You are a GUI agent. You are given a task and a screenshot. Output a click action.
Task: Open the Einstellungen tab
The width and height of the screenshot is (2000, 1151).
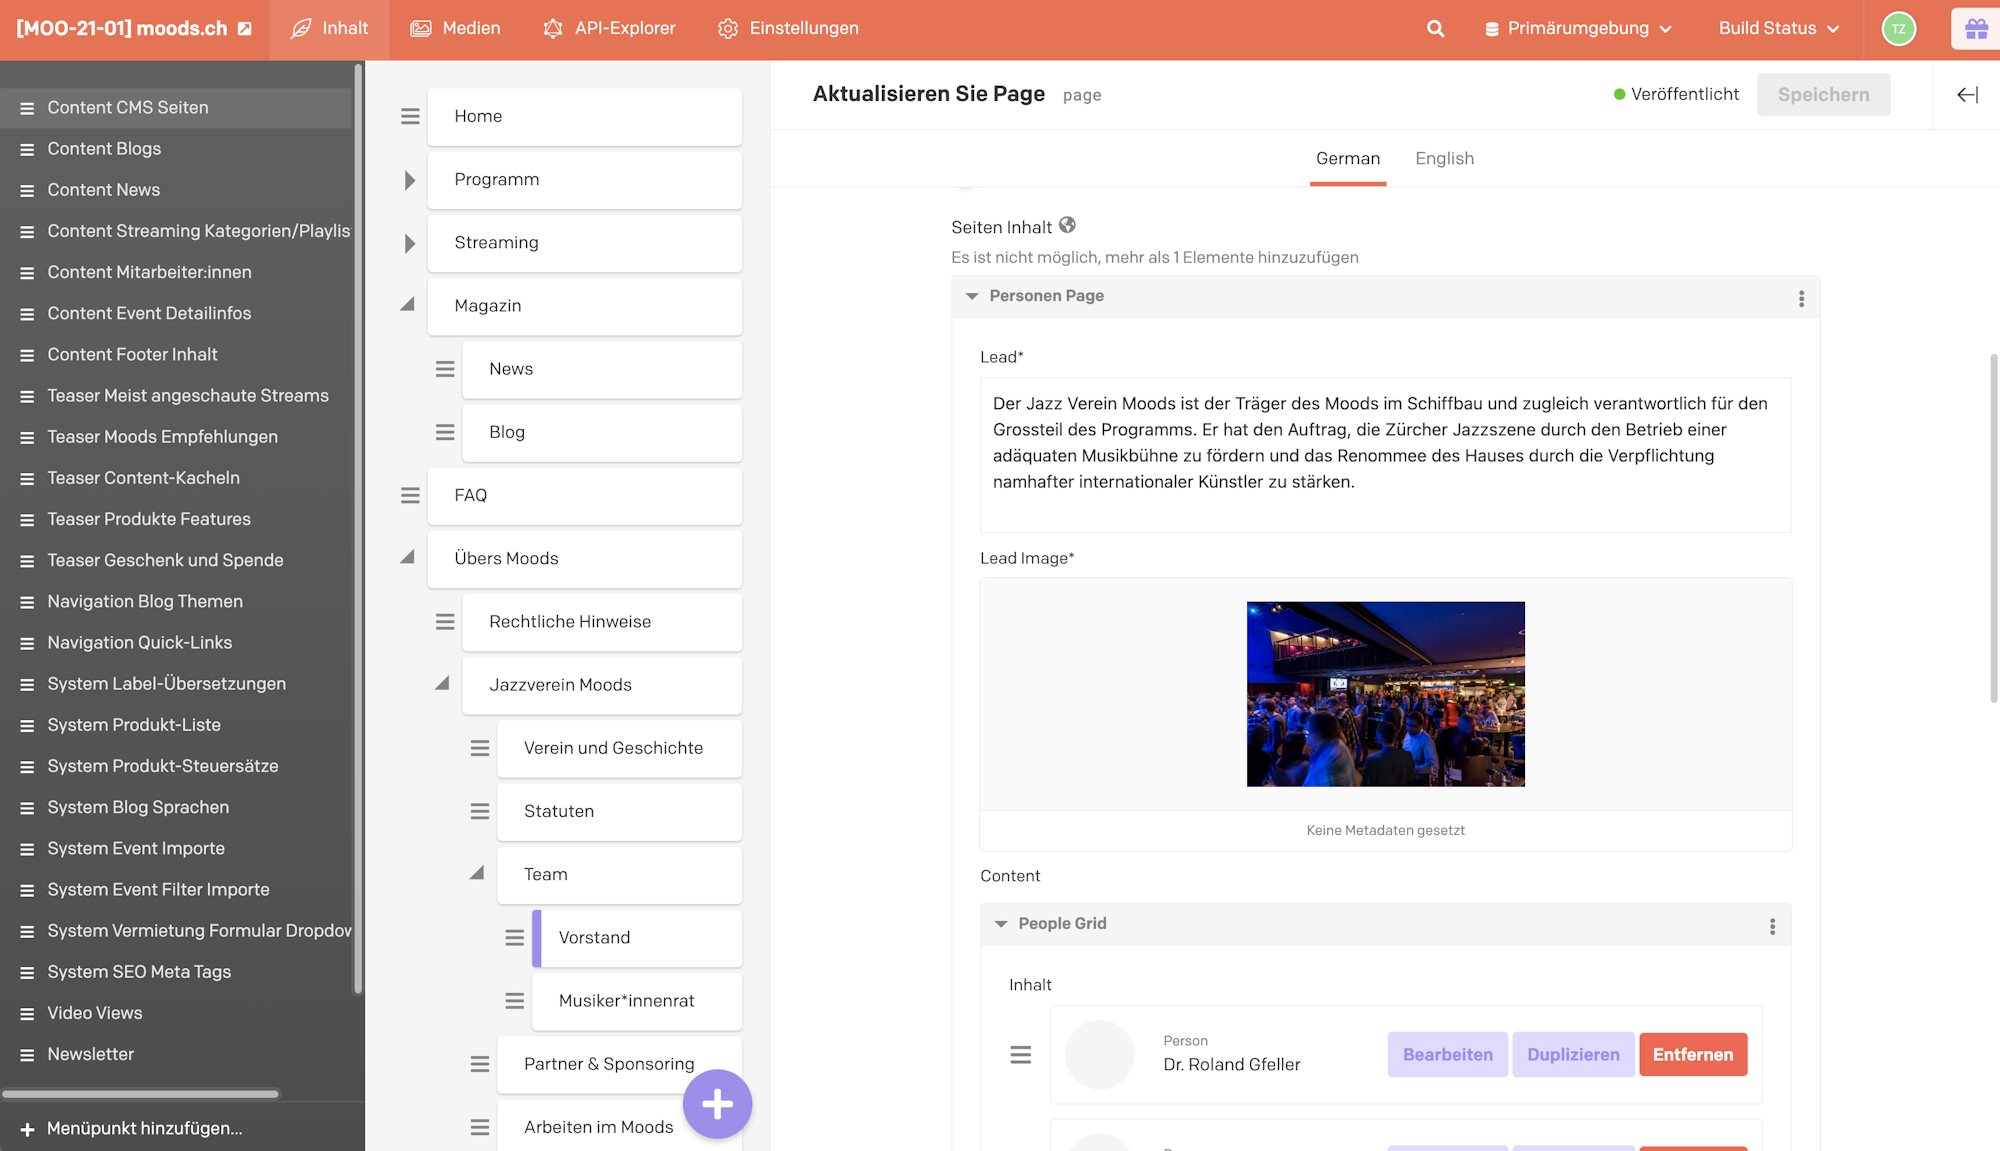(x=788, y=29)
